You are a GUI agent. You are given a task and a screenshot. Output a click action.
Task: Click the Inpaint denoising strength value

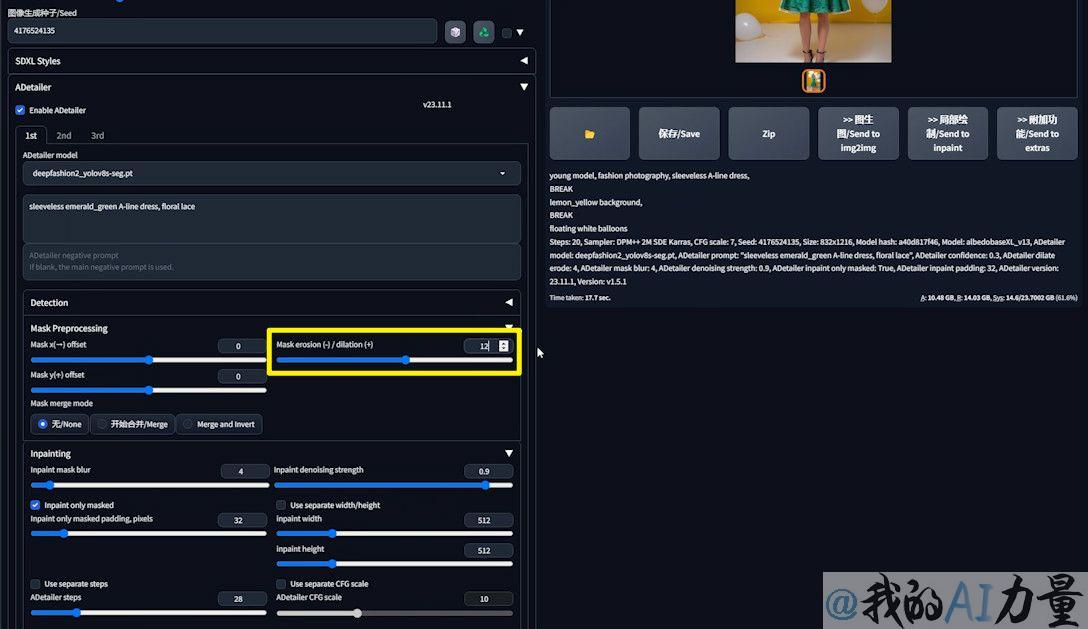click(x=488, y=471)
